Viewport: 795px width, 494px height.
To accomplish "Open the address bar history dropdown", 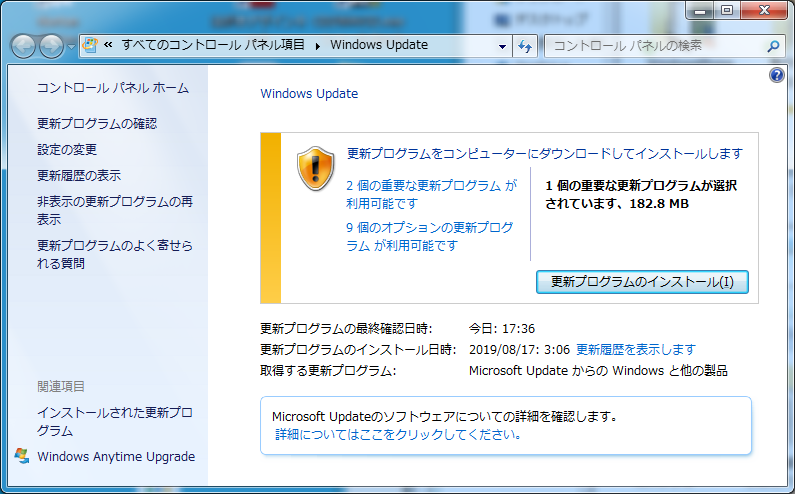I will (502, 46).
